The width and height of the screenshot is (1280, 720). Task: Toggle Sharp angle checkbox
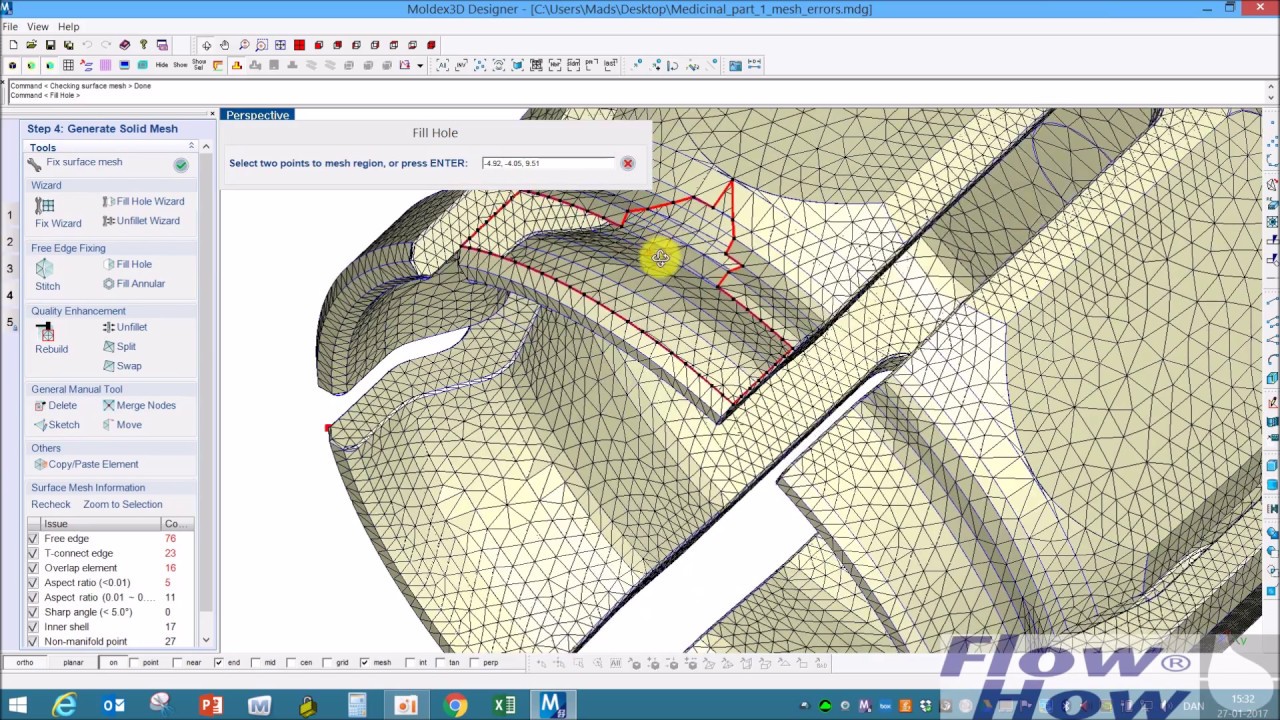[33, 612]
